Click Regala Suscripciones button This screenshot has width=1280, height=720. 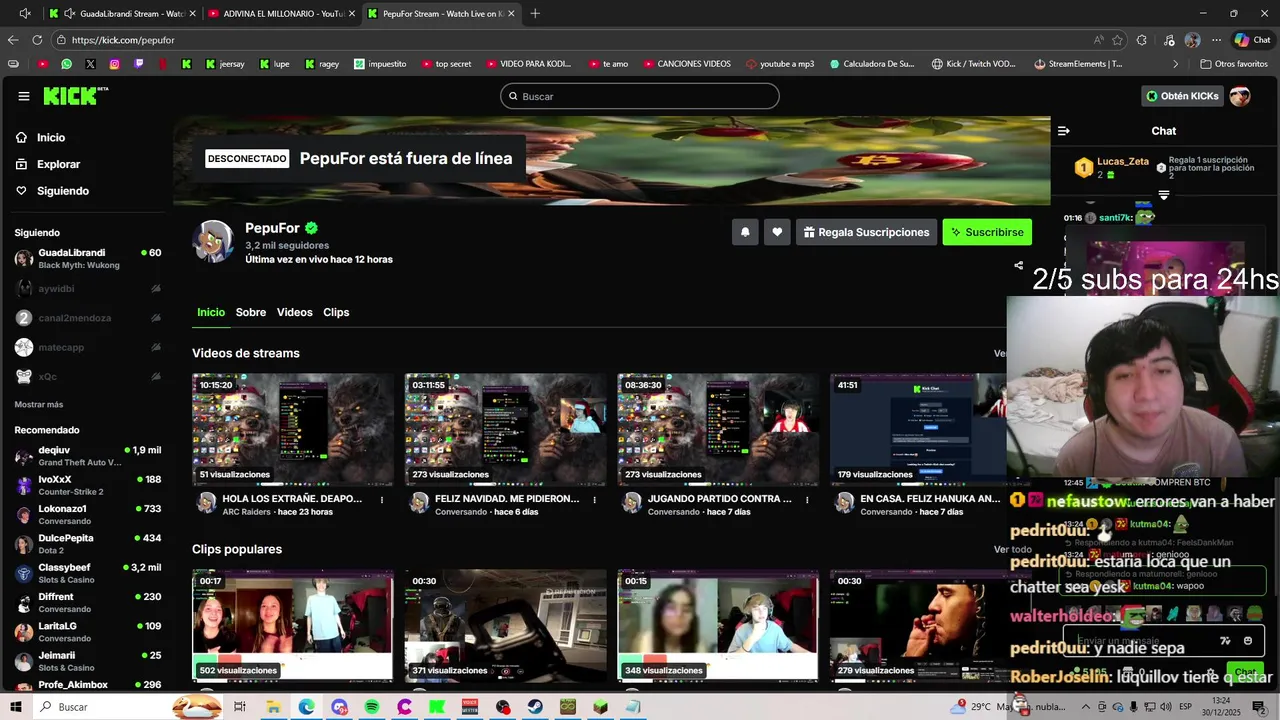866,232
